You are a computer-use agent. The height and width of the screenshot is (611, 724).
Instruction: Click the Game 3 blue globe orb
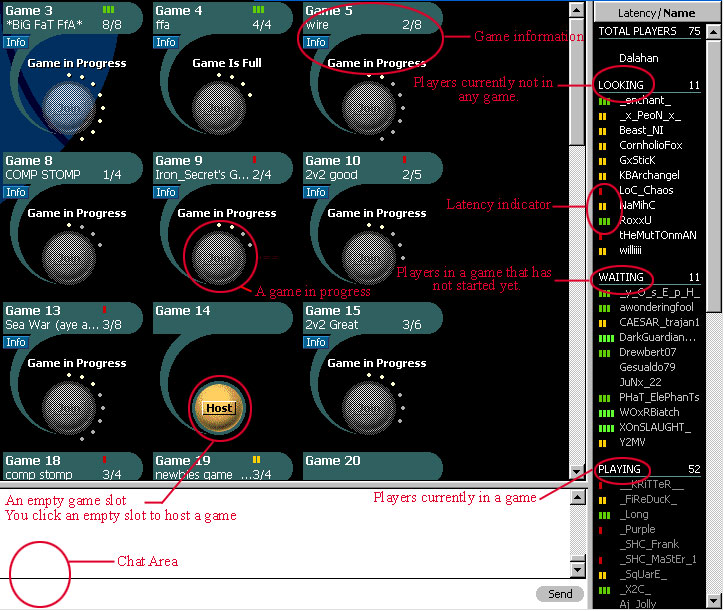68,107
